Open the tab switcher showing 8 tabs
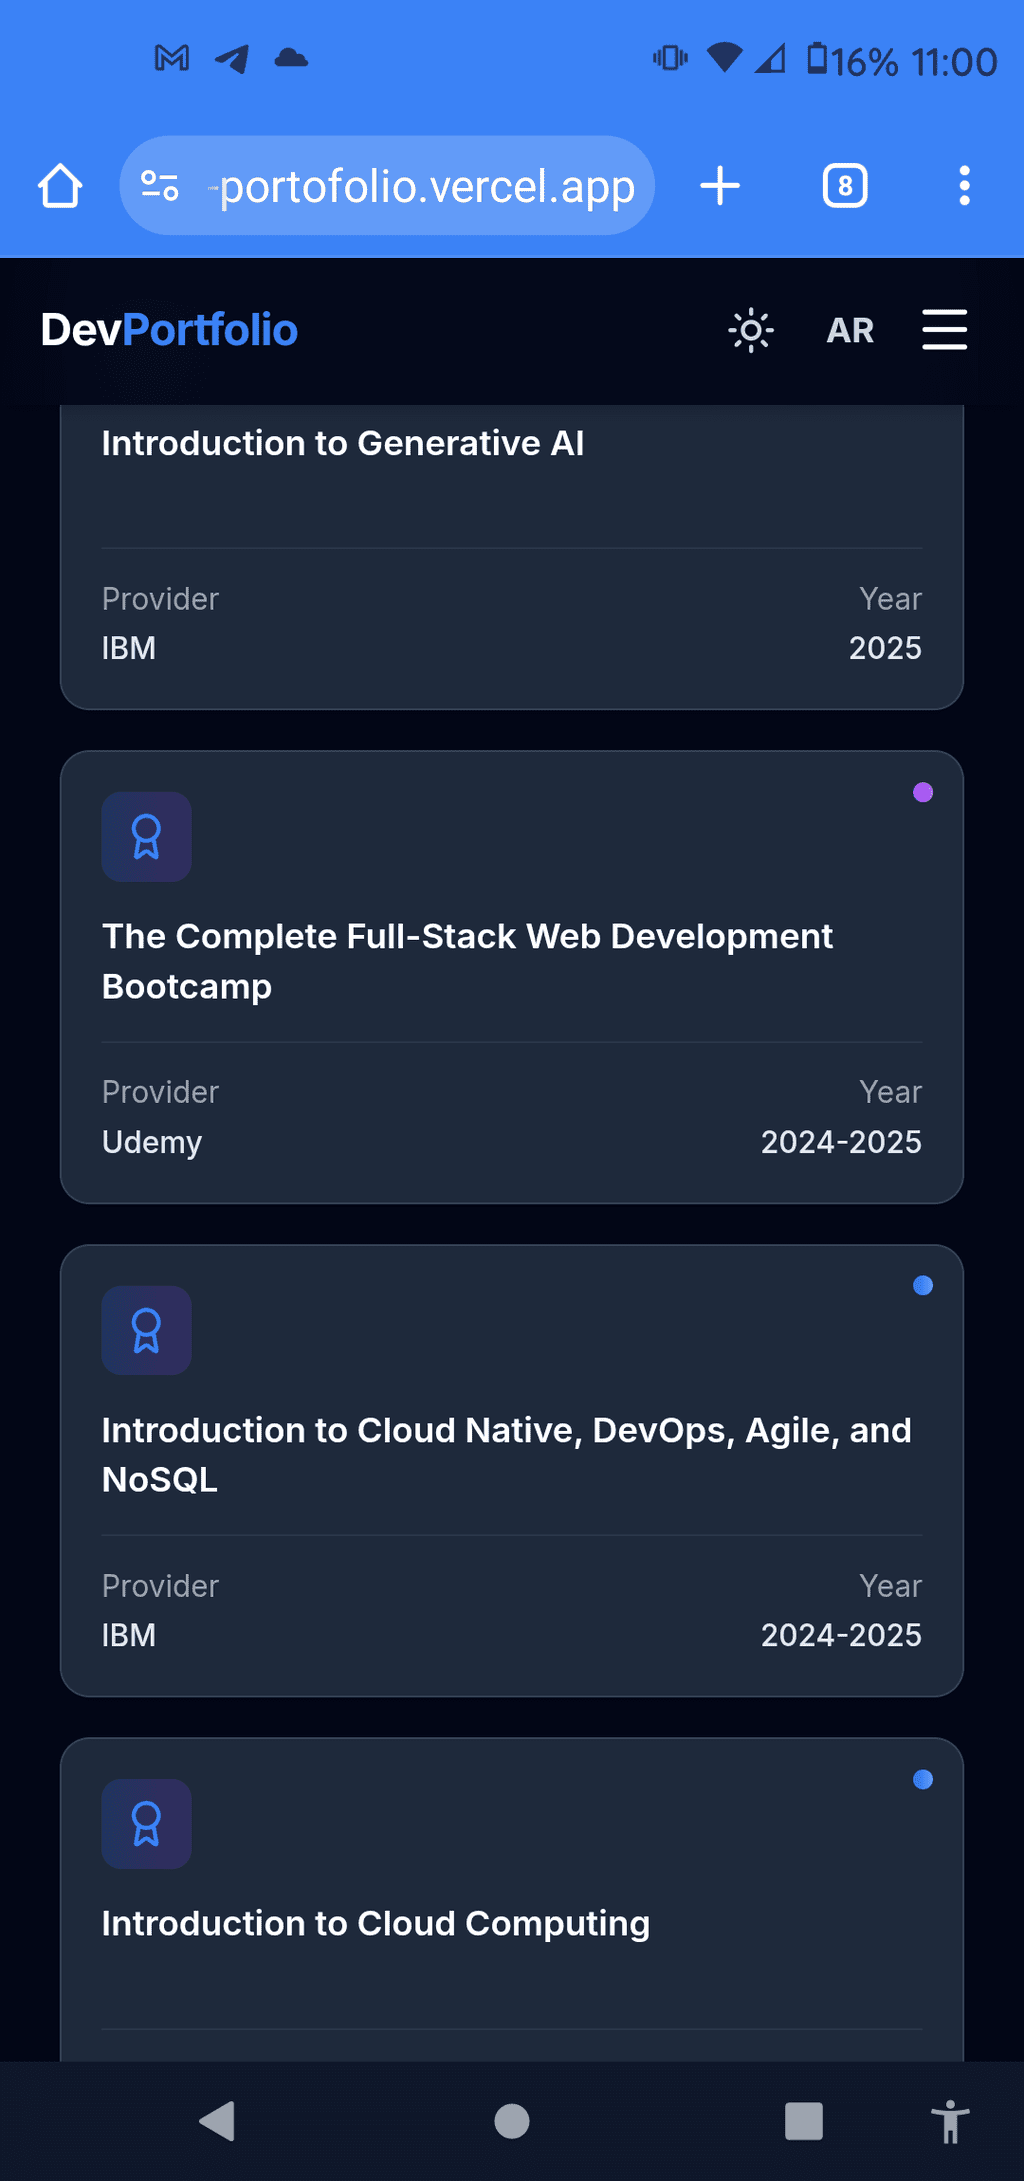 coord(845,186)
